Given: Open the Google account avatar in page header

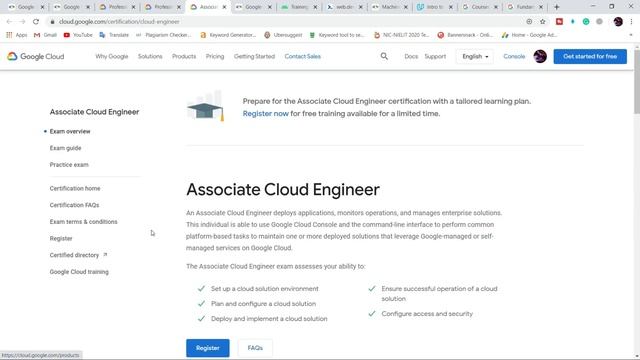Looking at the screenshot, I should click(540, 56).
